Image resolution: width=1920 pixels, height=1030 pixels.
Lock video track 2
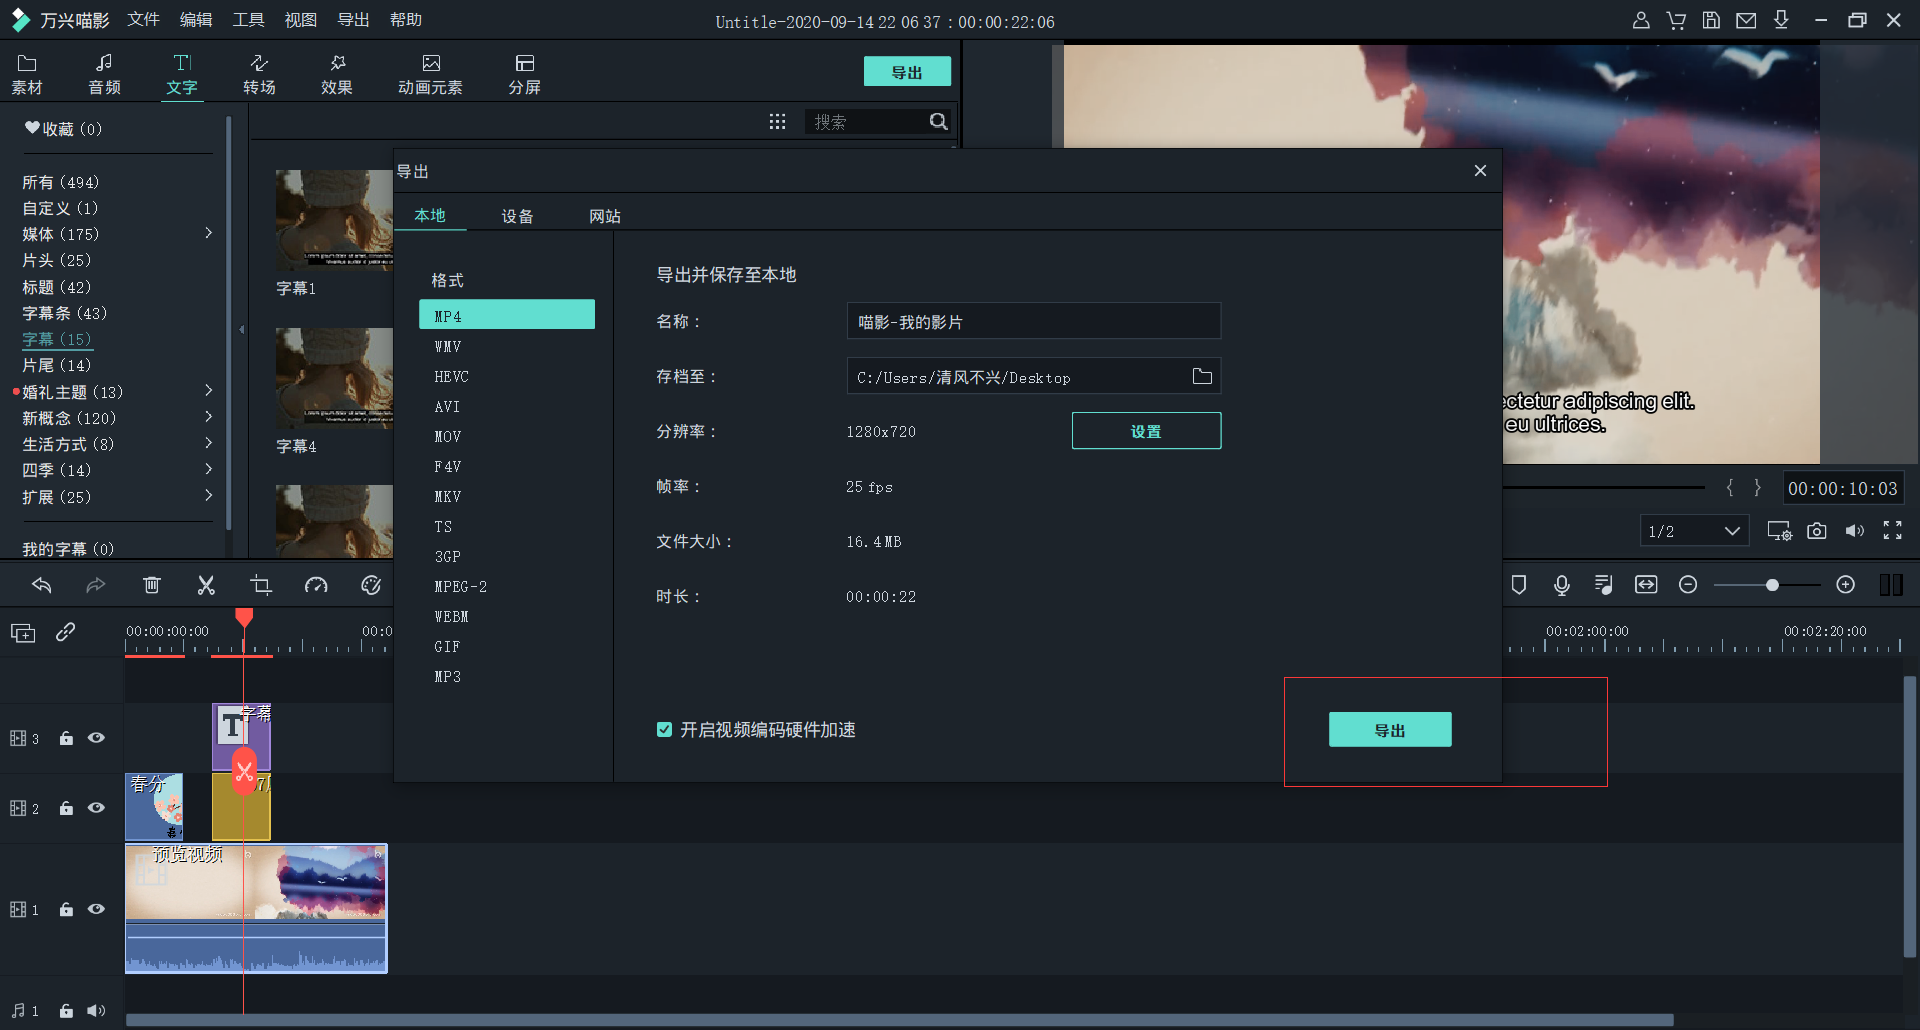tap(66, 808)
